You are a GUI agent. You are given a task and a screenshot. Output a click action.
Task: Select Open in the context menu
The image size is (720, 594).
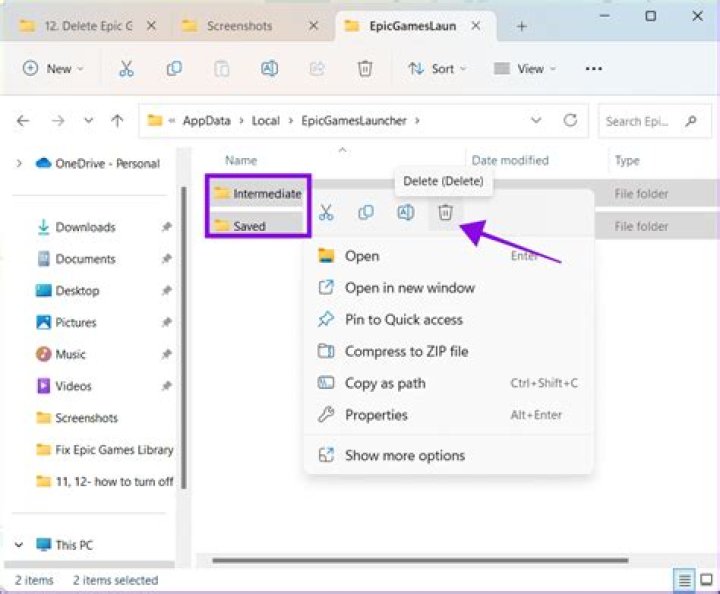(449, 256)
